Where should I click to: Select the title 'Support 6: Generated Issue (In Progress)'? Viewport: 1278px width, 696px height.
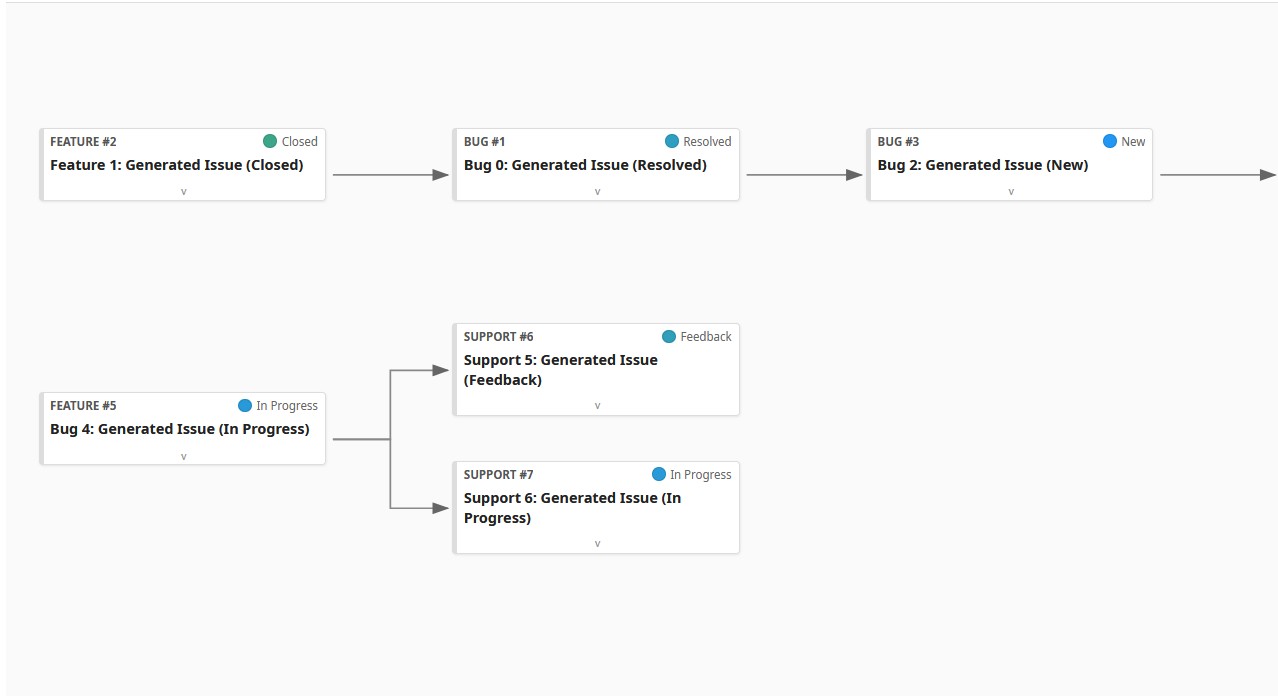[571, 507]
